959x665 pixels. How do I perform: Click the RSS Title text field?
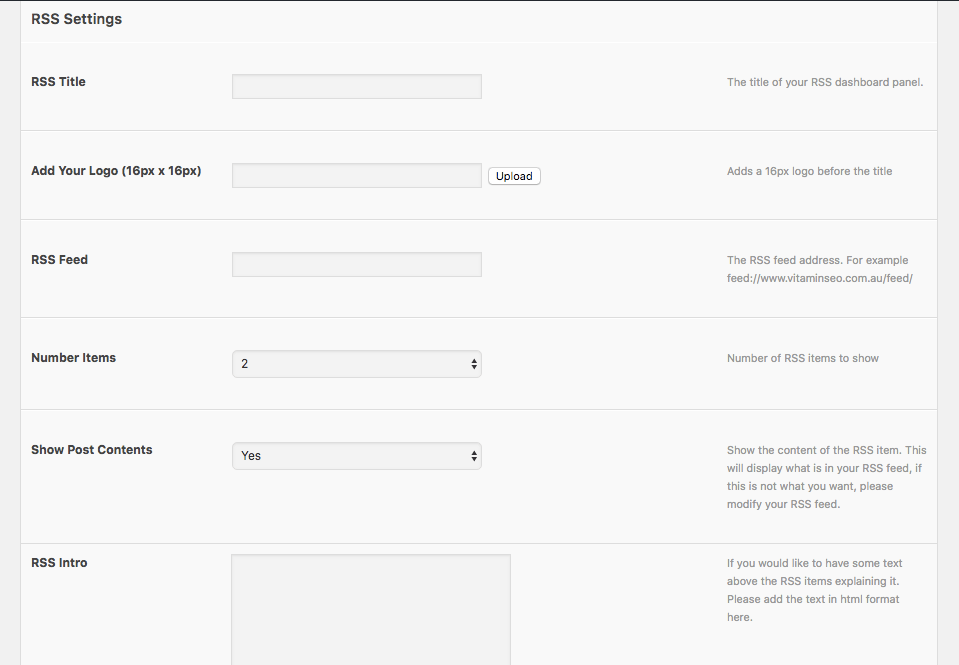click(x=356, y=86)
